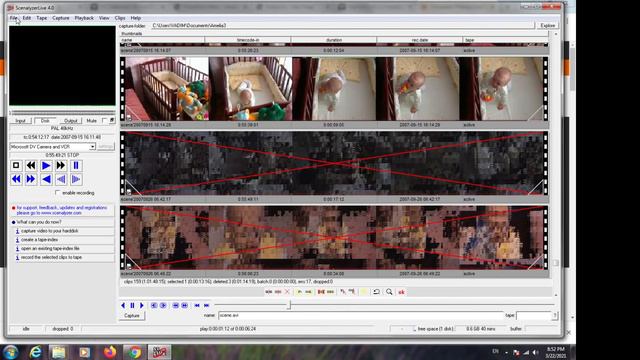Click the first icon in clip edit toolbar

pos(268,292)
